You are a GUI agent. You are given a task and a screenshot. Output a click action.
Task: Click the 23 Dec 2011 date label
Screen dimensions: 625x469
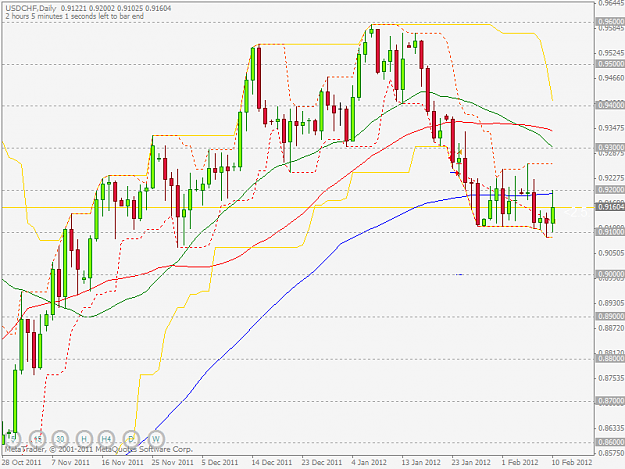(x=322, y=462)
